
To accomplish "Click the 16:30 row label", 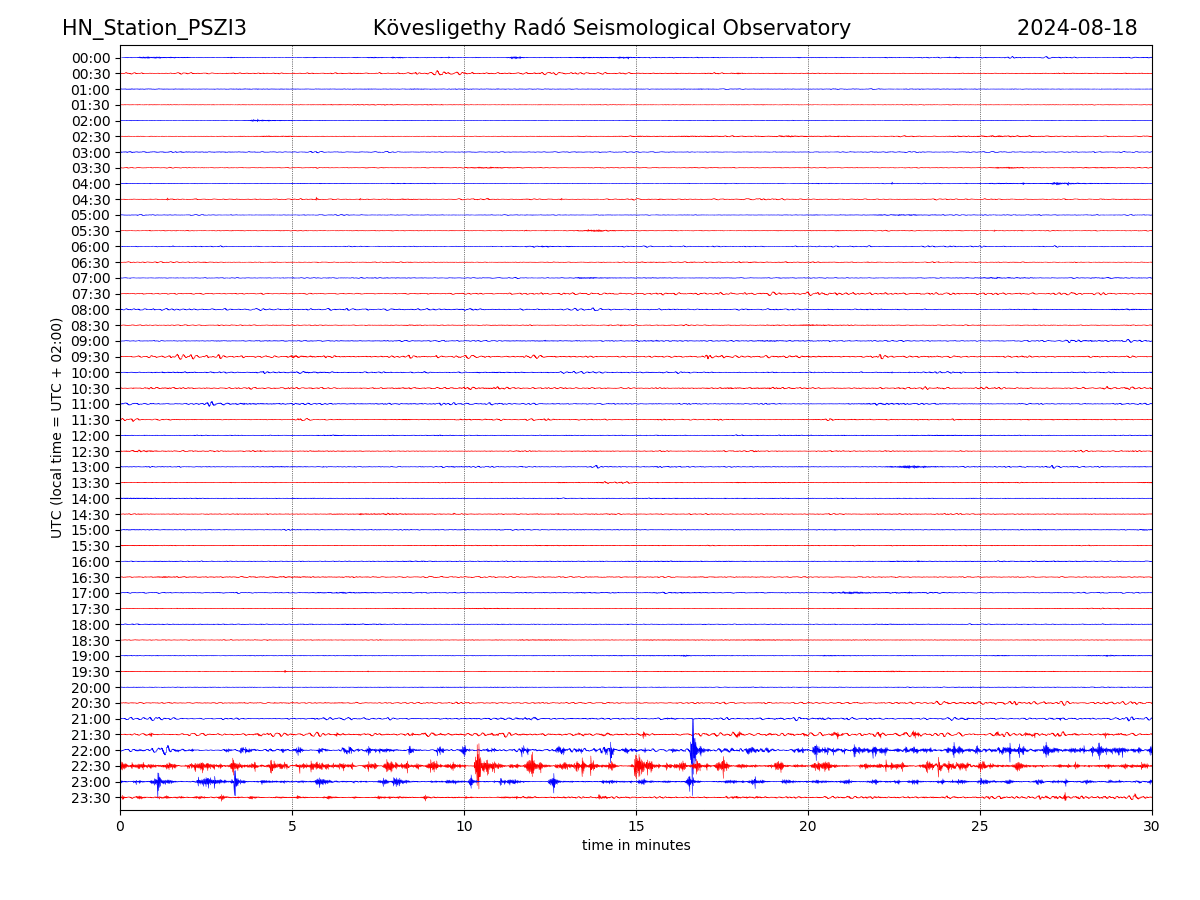I will coord(91,577).
